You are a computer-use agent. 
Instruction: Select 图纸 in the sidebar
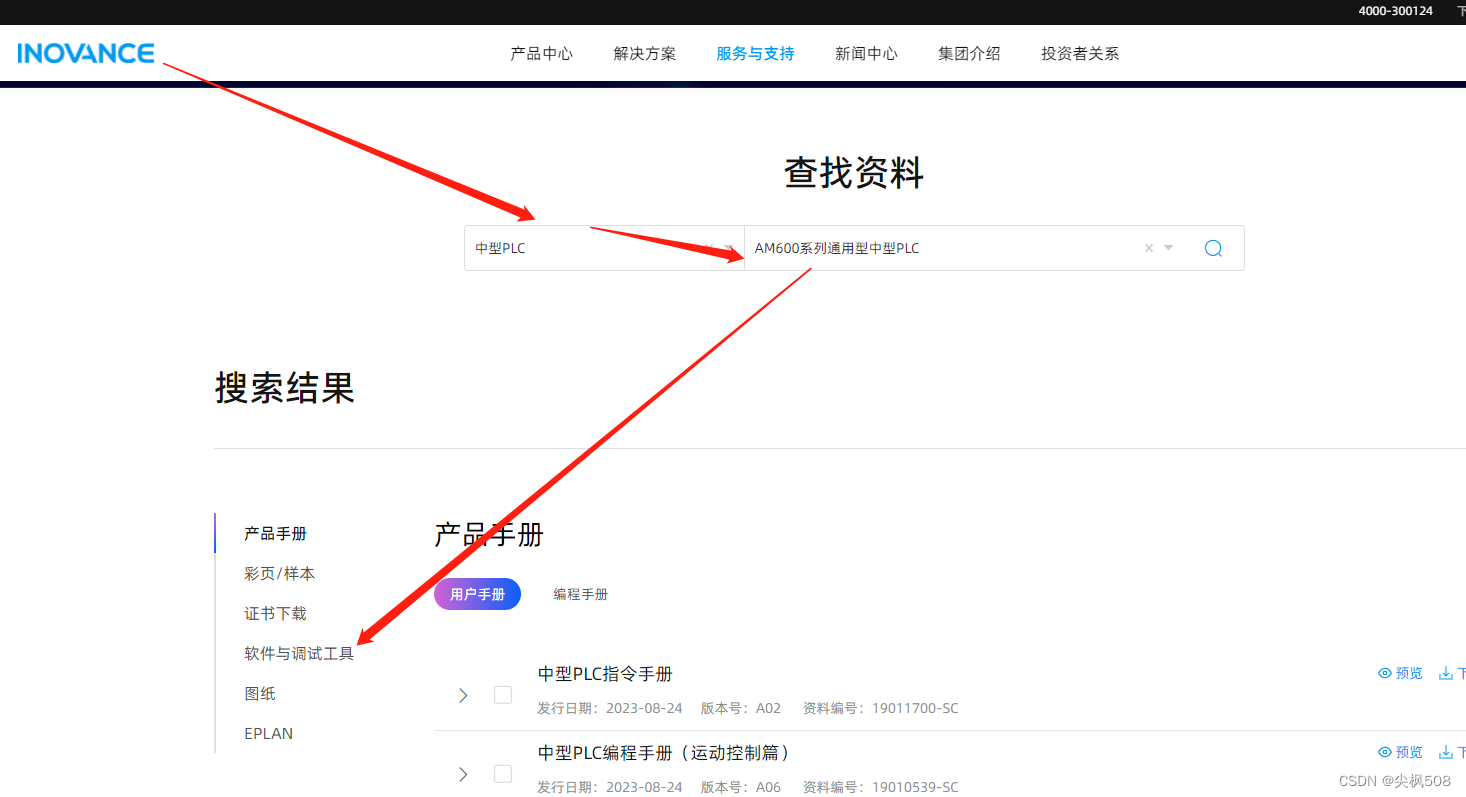click(x=260, y=694)
